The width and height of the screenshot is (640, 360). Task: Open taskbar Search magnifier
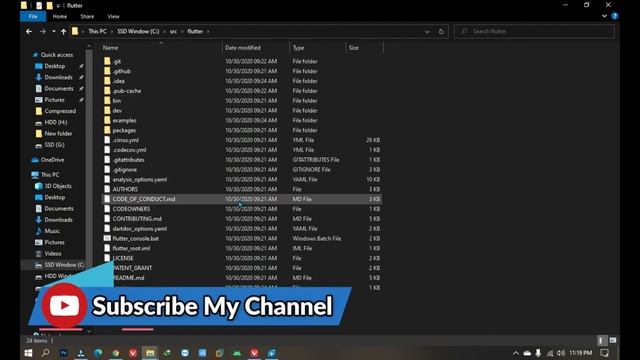[x=45, y=353]
